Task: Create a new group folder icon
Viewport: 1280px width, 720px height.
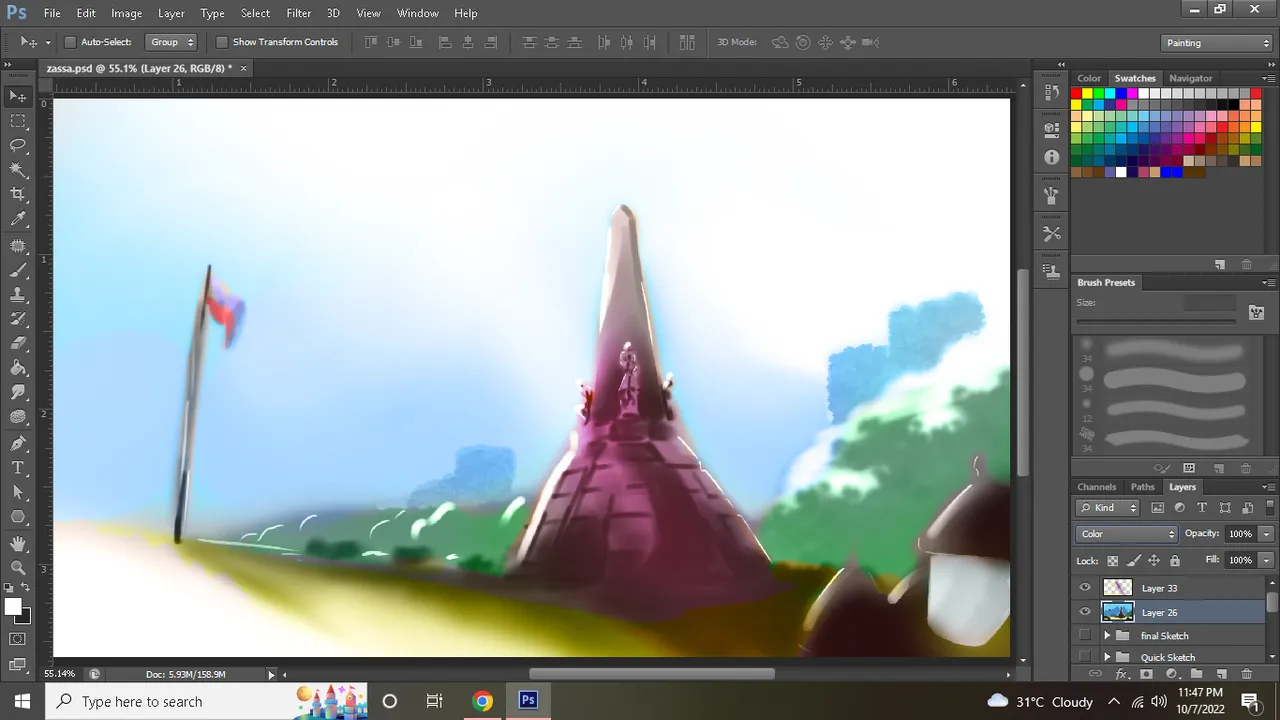Action: [1195, 674]
